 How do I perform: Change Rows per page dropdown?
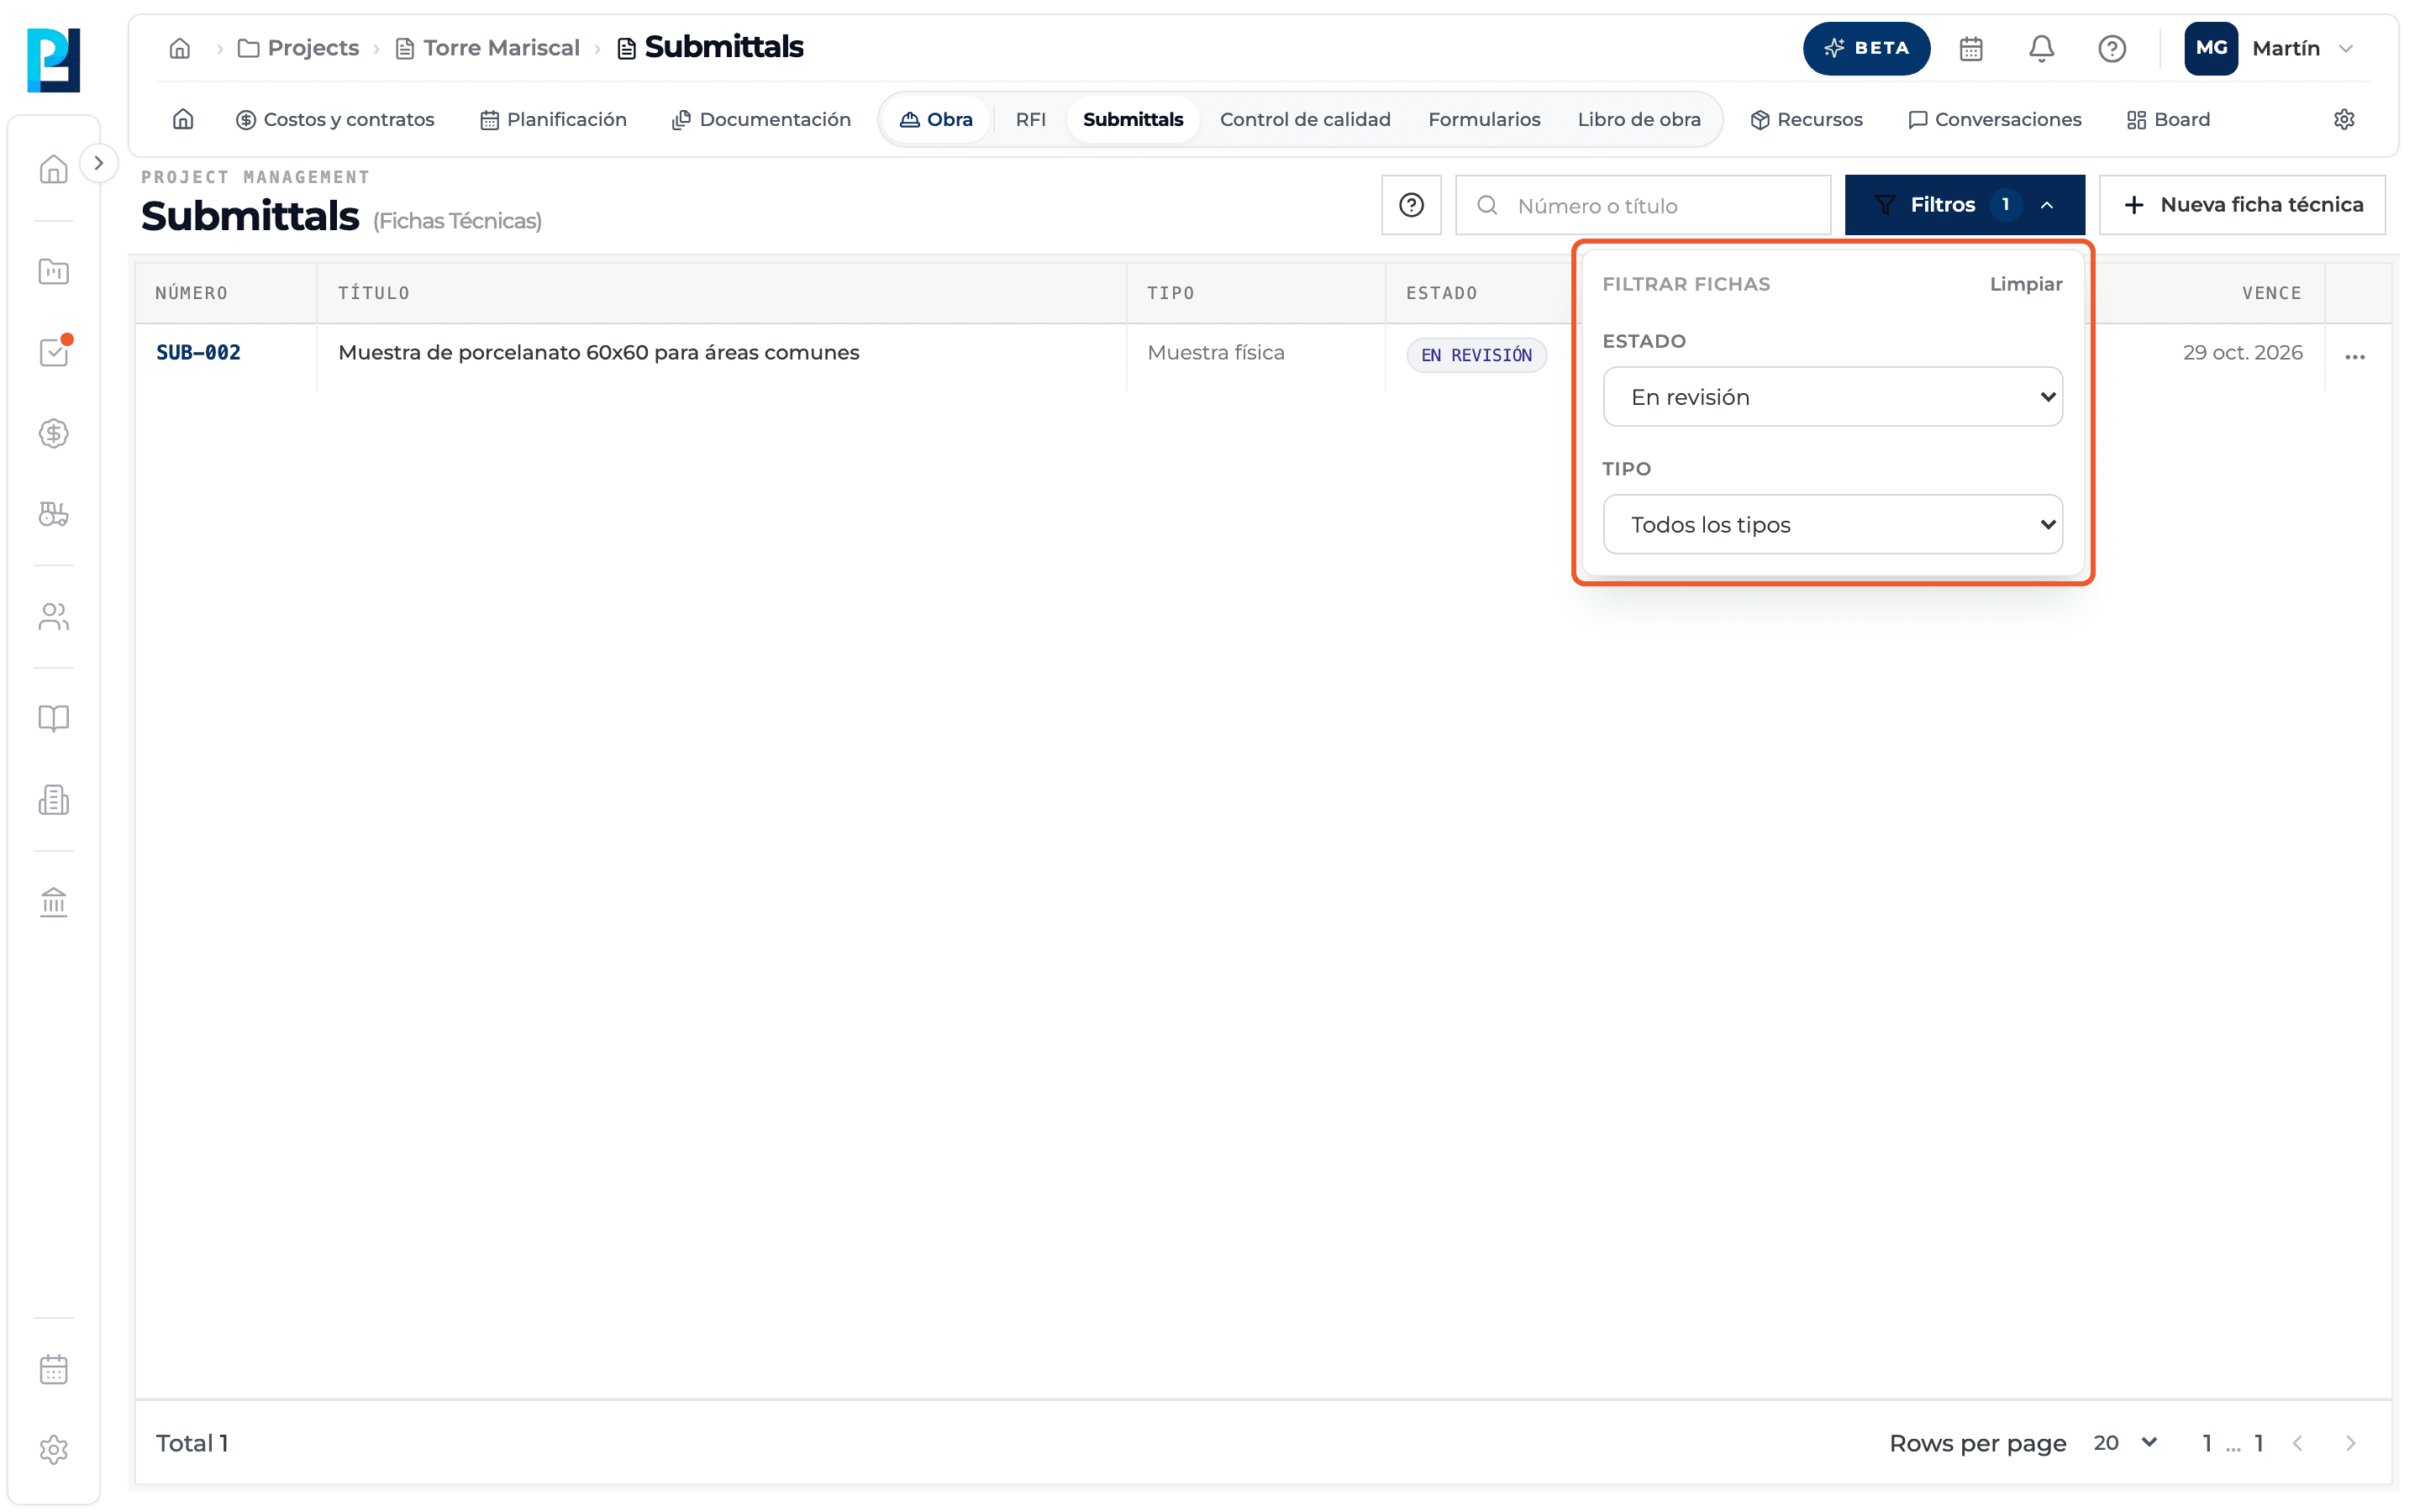[2125, 1443]
